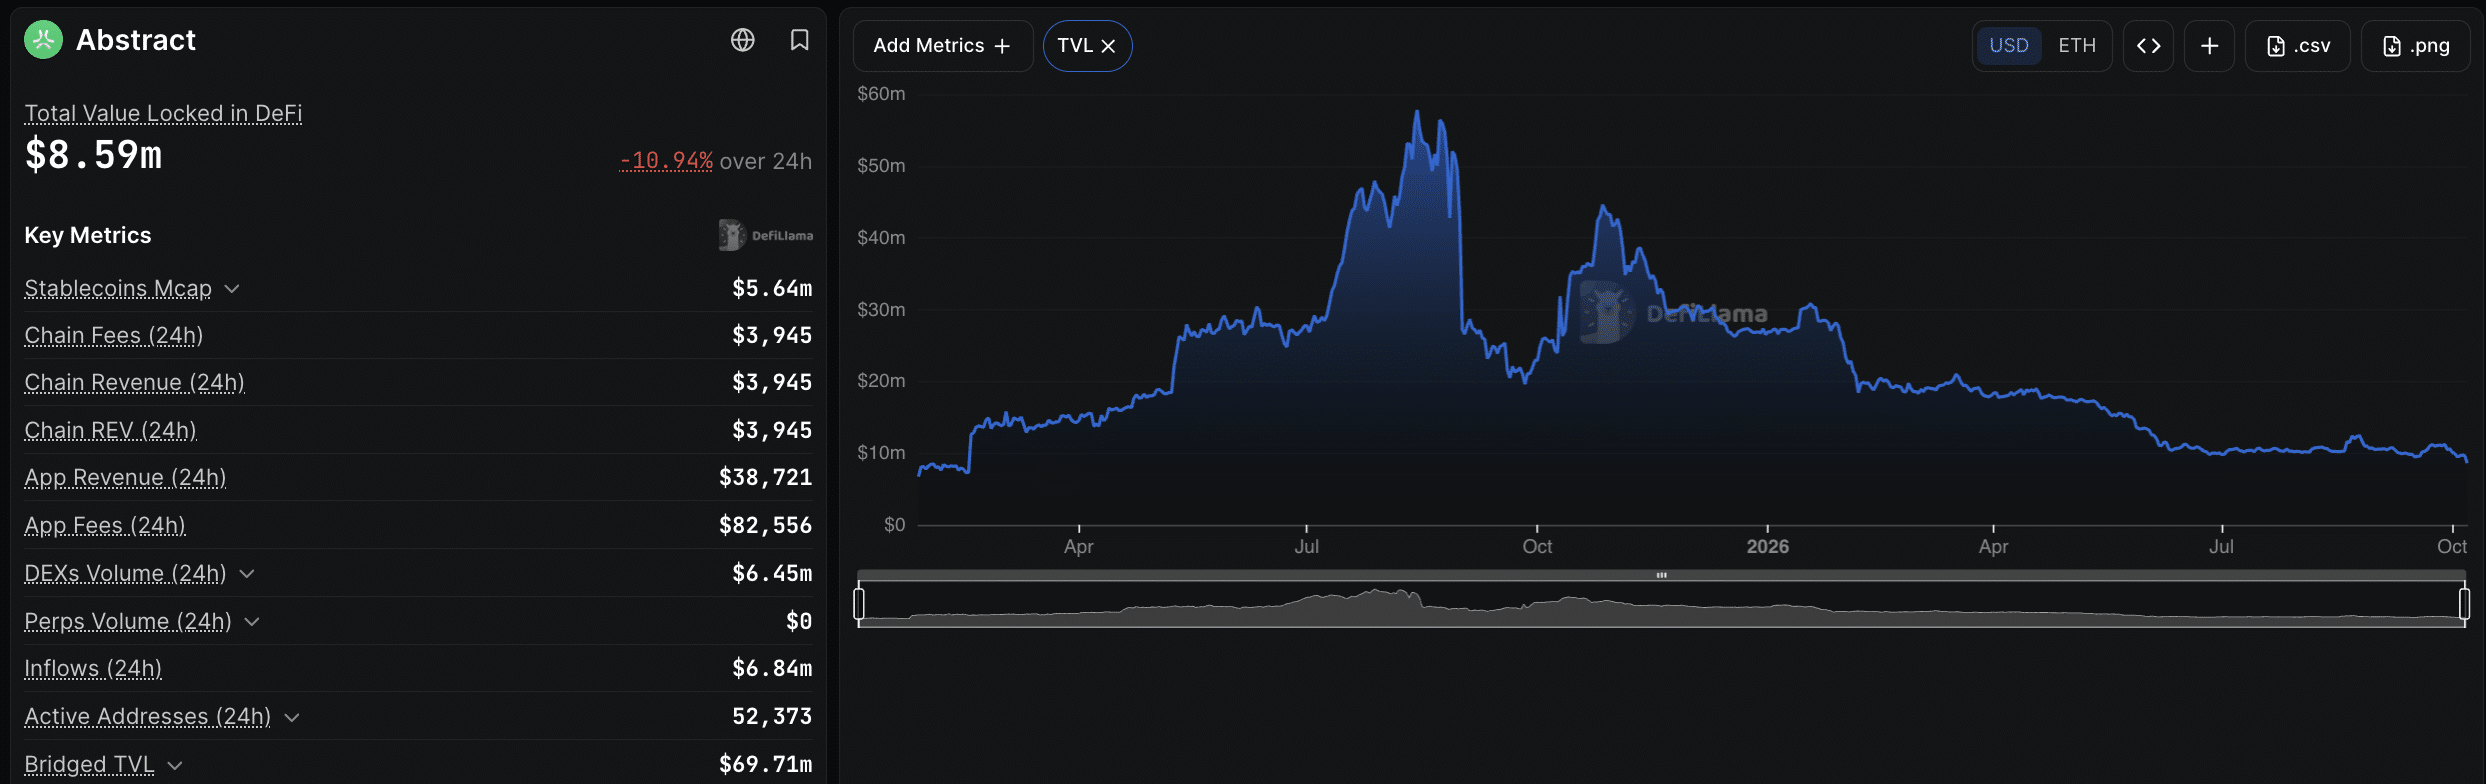Image resolution: width=2486 pixels, height=784 pixels.
Task: Switch chart denomination to ETH
Action: click(2076, 46)
